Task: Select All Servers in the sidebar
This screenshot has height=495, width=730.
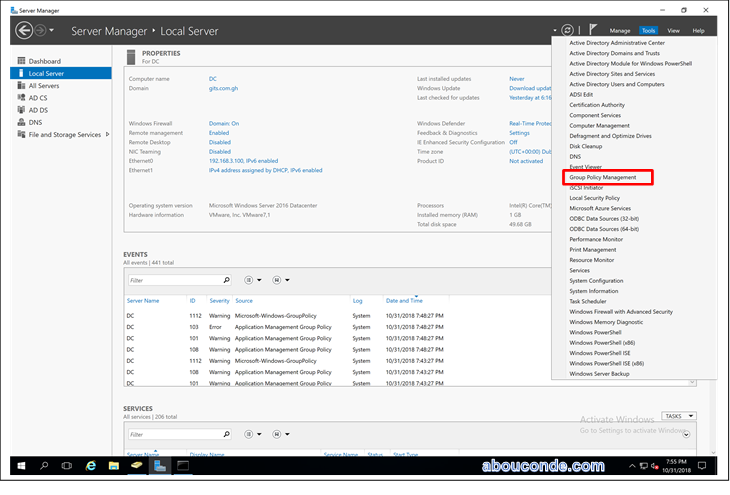Action: pos(44,86)
